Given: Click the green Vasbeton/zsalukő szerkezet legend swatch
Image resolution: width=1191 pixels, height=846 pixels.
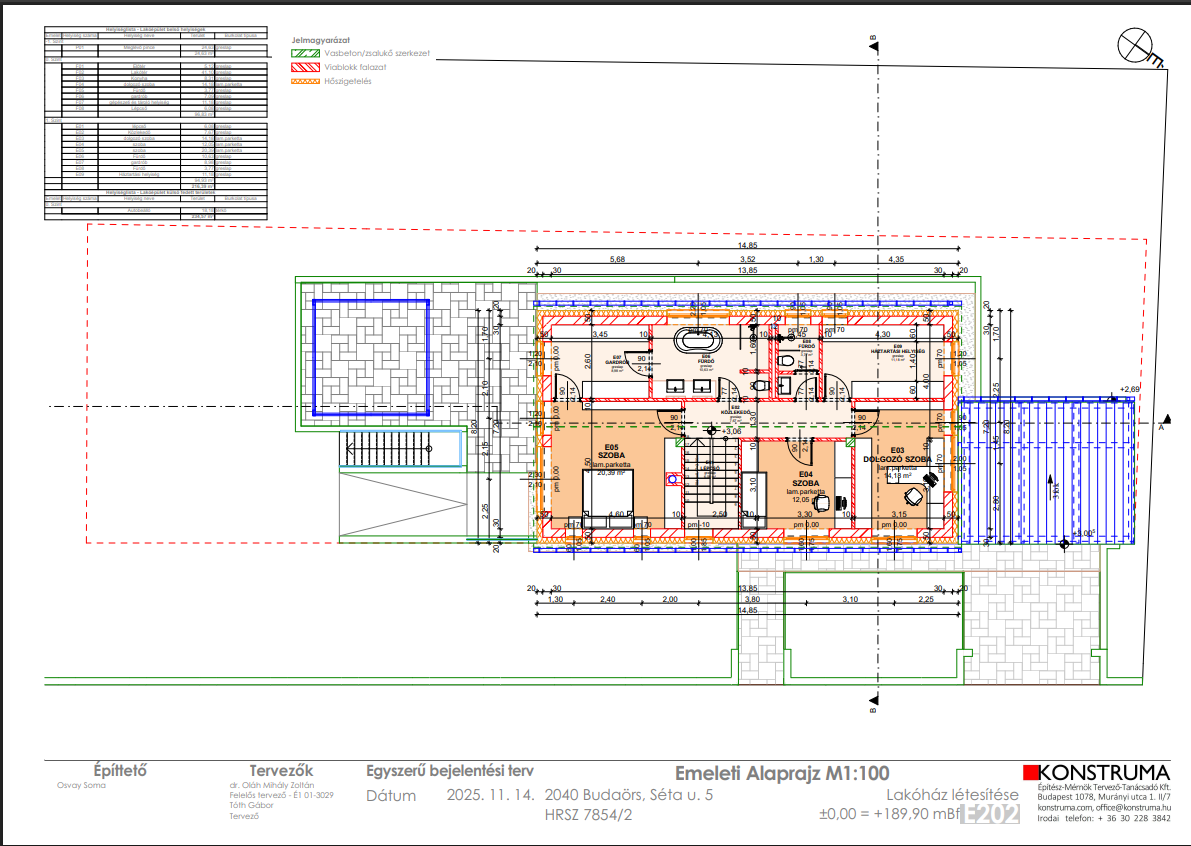Looking at the screenshot, I should [305, 53].
